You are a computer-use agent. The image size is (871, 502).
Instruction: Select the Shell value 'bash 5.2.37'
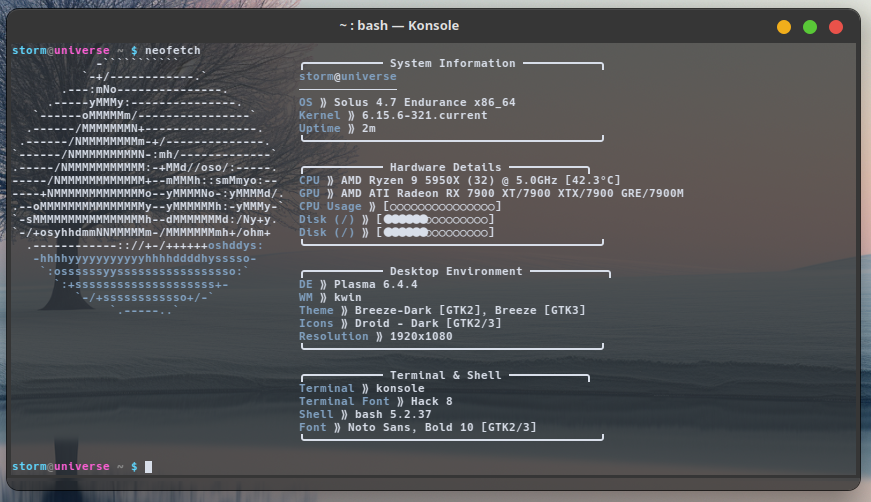click(393, 414)
